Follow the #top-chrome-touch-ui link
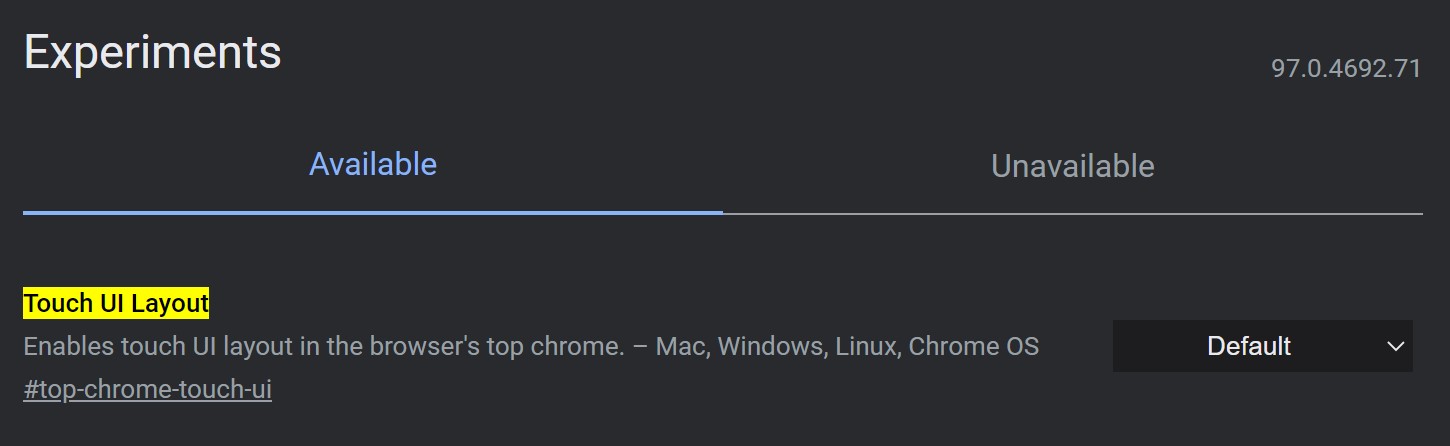The height and width of the screenshot is (446, 1450). pos(147,389)
